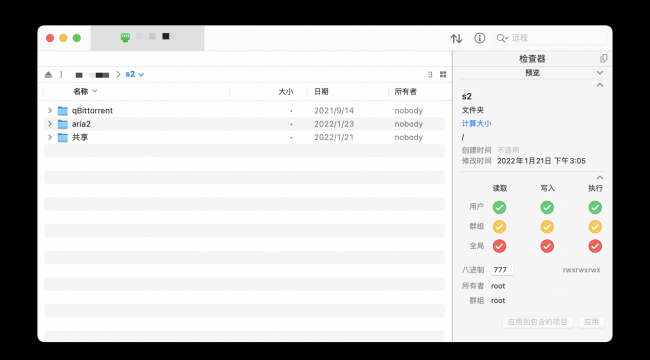Open the 预览 section dropdown chevron

pyautogui.click(x=600, y=73)
